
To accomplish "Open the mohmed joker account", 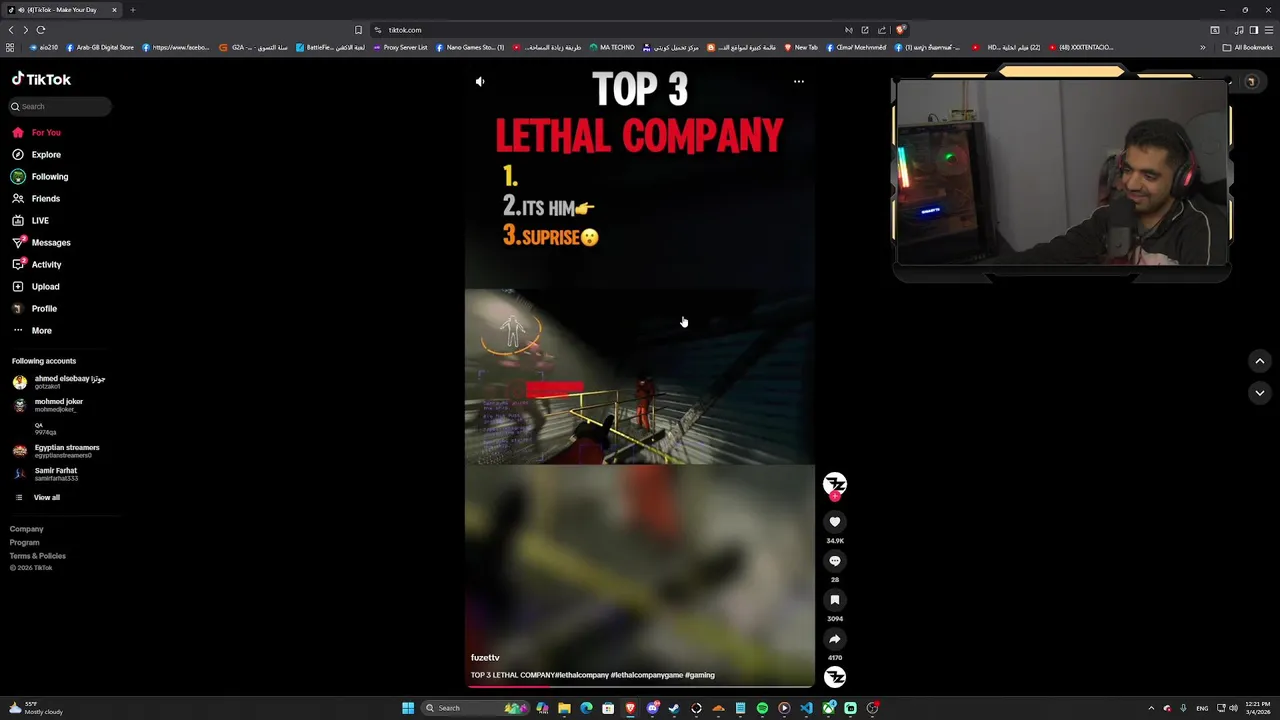I will 49,405.
